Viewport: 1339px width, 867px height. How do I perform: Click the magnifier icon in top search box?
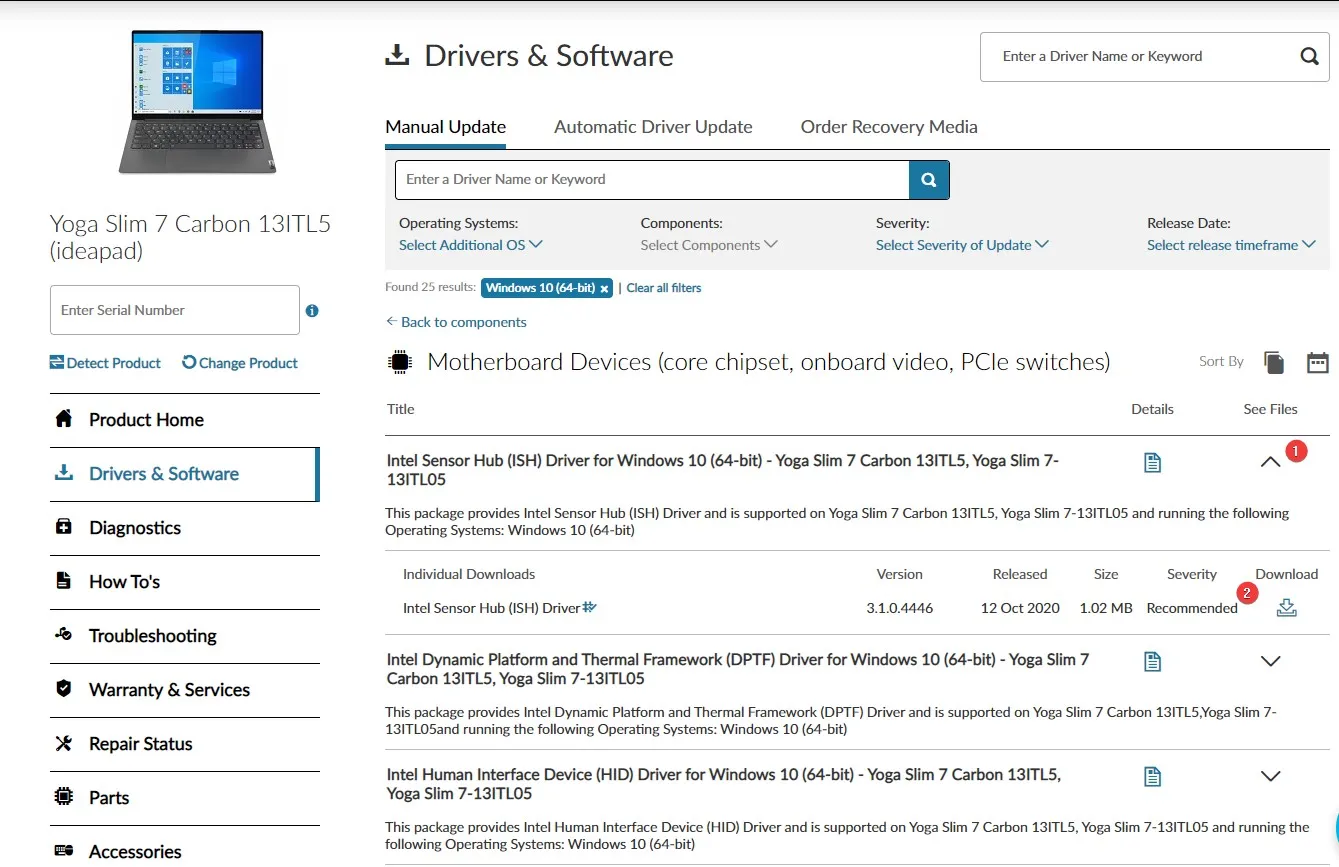tap(1309, 56)
